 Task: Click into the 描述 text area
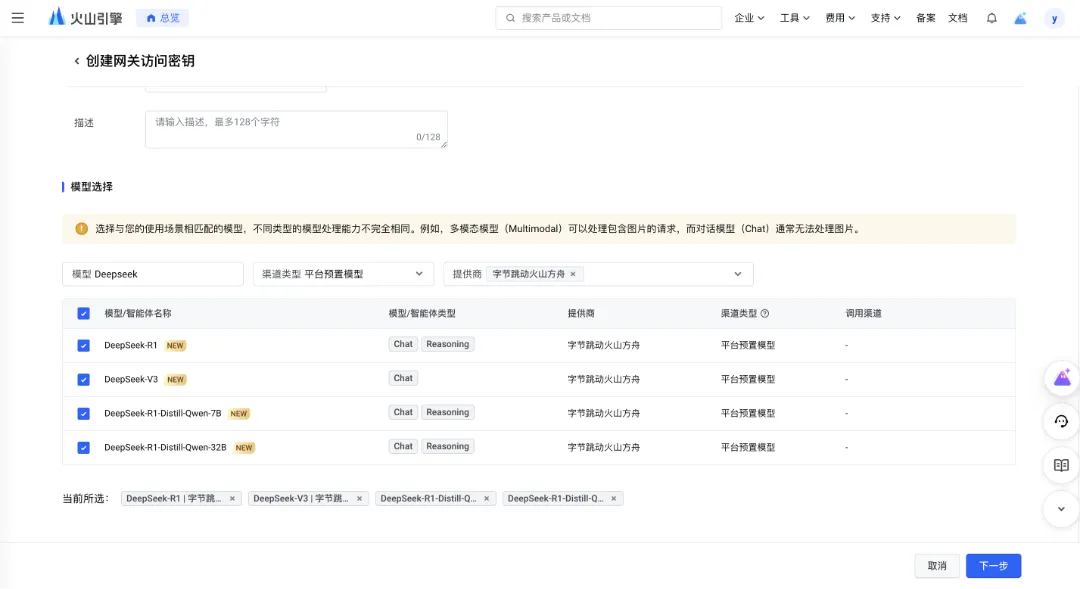point(296,130)
